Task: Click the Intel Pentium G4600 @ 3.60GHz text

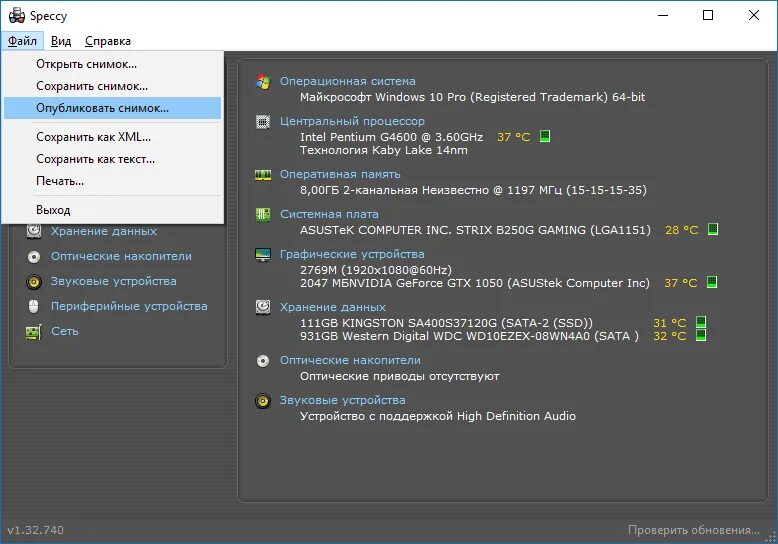Action: [x=391, y=137]
